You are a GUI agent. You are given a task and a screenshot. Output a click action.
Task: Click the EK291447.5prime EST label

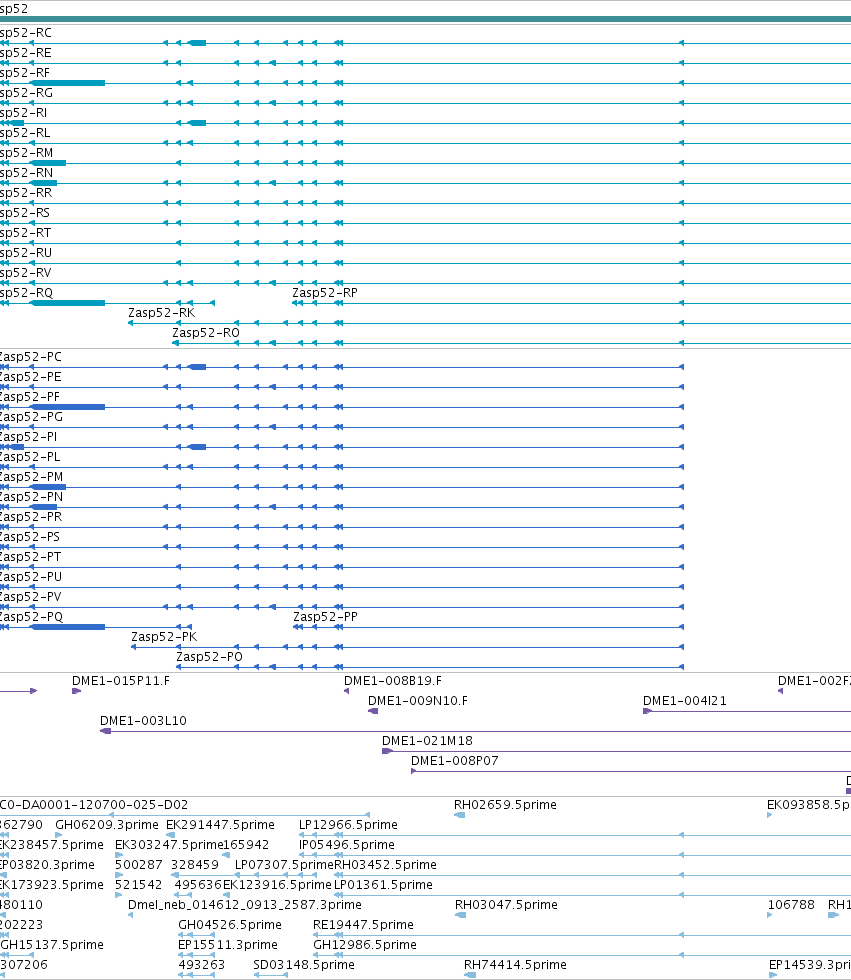pos(221,824)
